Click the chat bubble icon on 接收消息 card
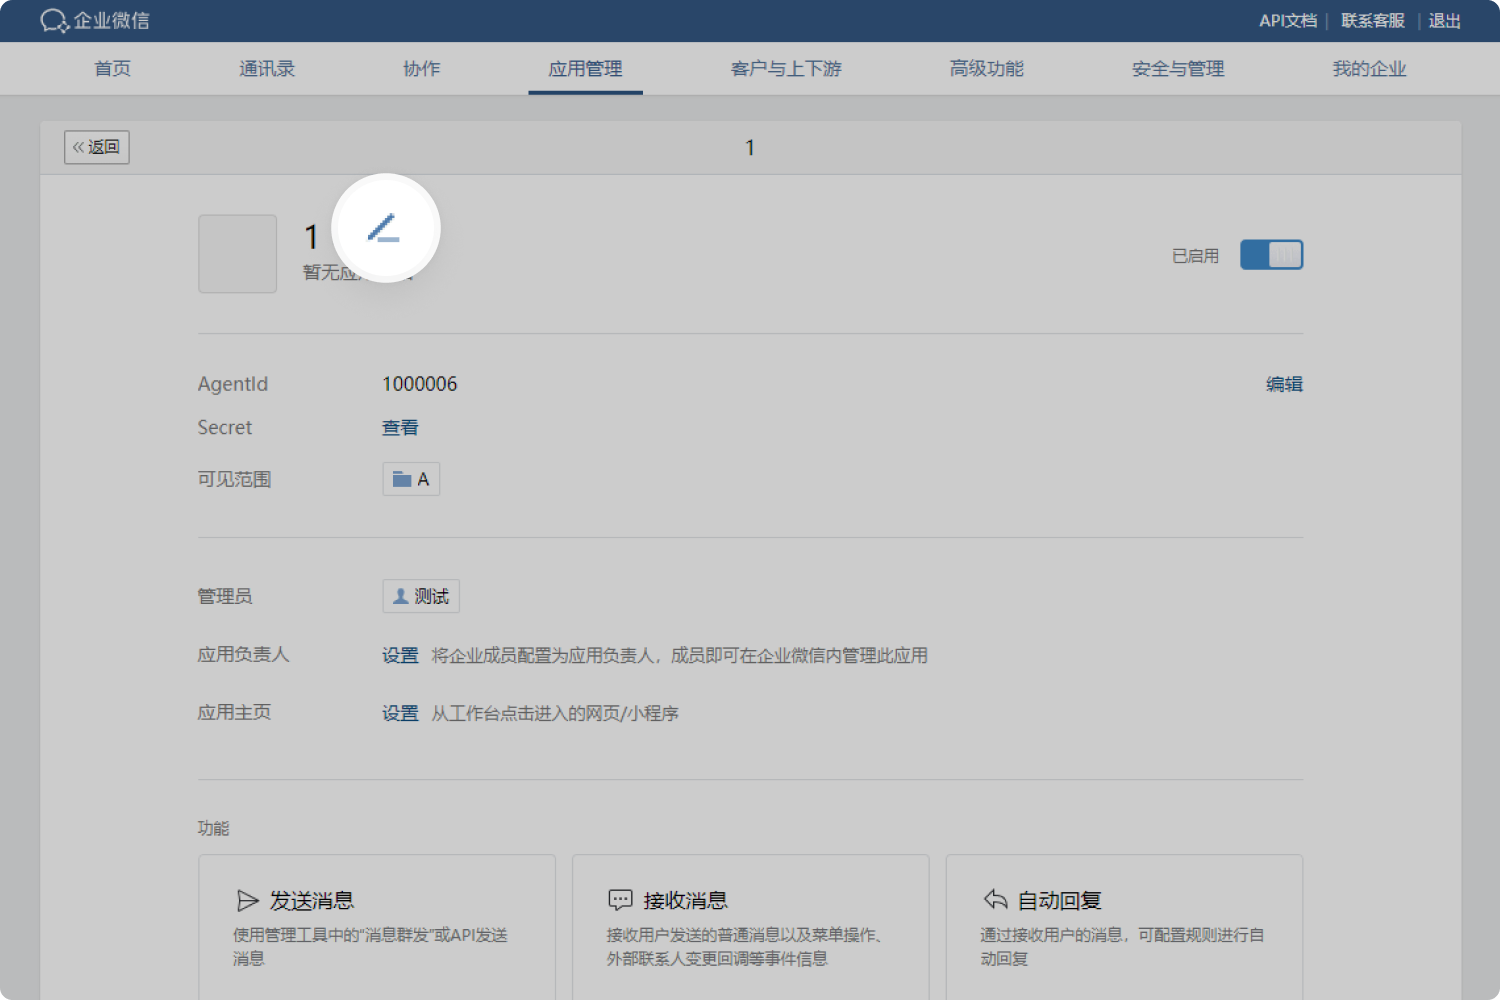Image resolution: width=1500 pixels, height=1000 pixels. [x=621, y=899]
